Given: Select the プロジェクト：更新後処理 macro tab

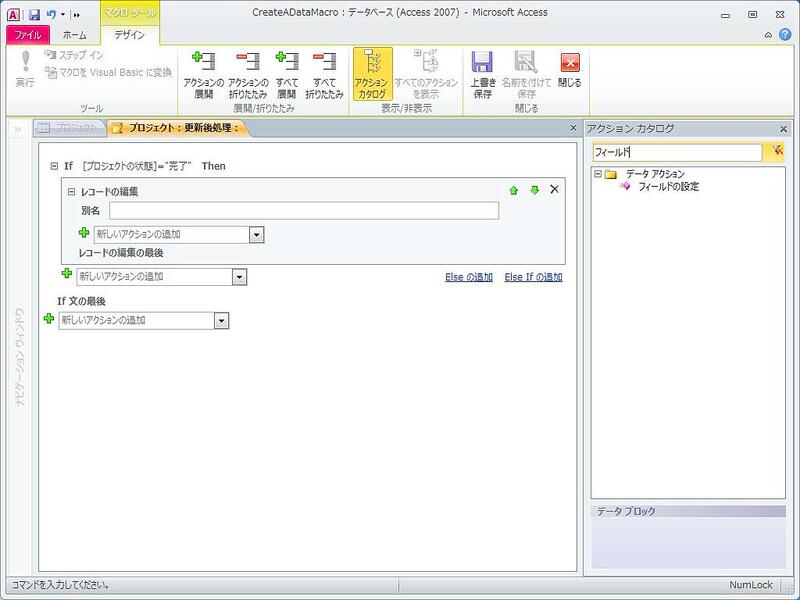Looking at the screenshot, I should 179,128.
